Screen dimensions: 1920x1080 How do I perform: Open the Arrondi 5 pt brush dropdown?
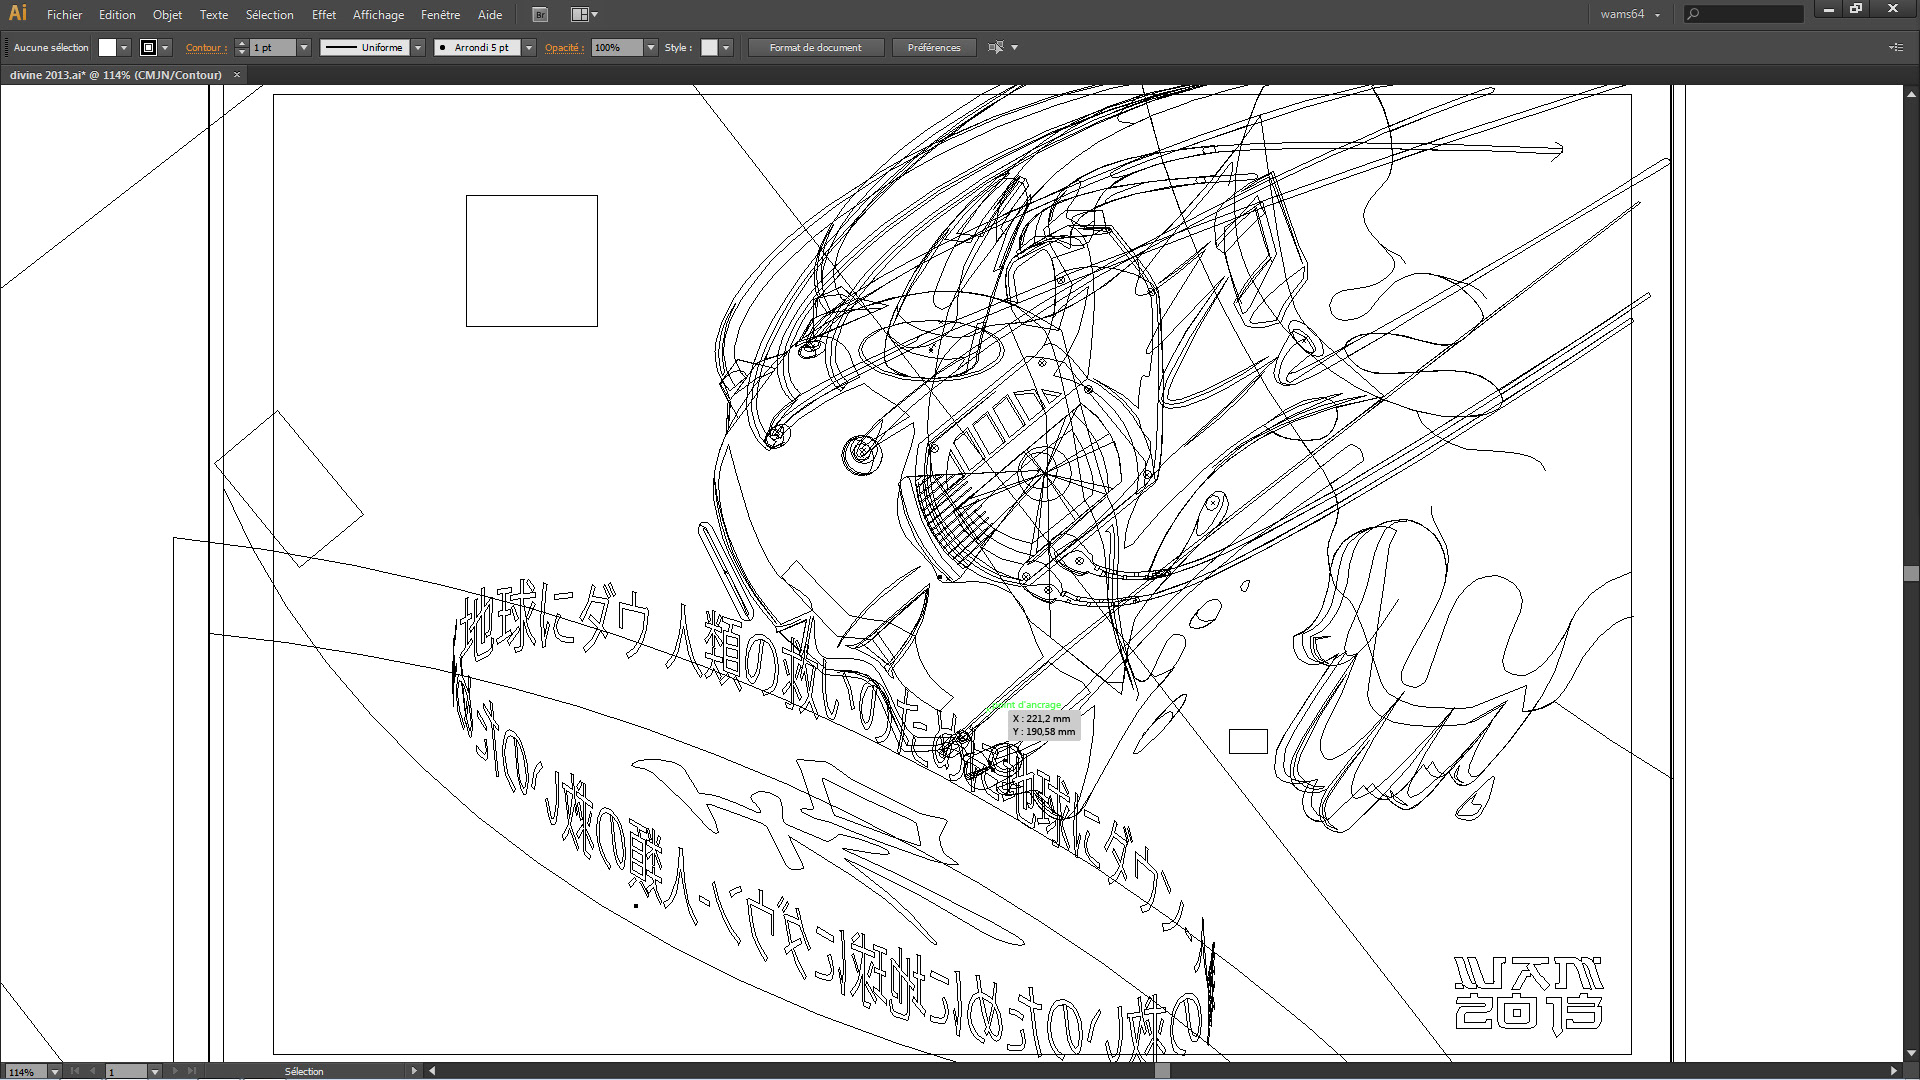point(529,47)
